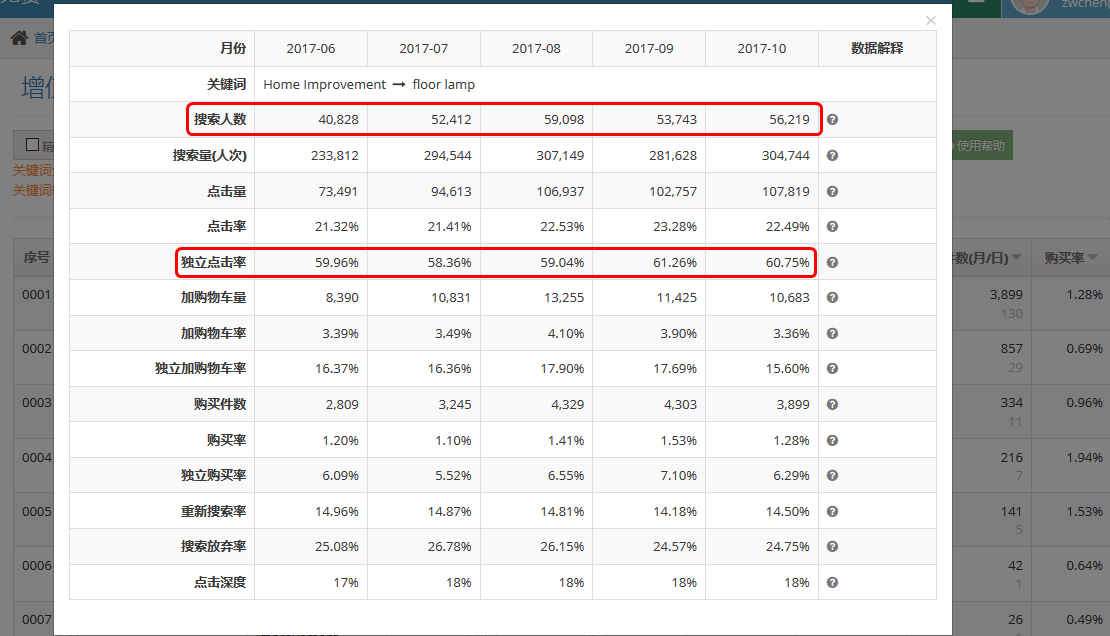The width and height of the screenshot is (1110, 636).
Task: Open help icon for 独立购买率 row
Action: [832, 475]
